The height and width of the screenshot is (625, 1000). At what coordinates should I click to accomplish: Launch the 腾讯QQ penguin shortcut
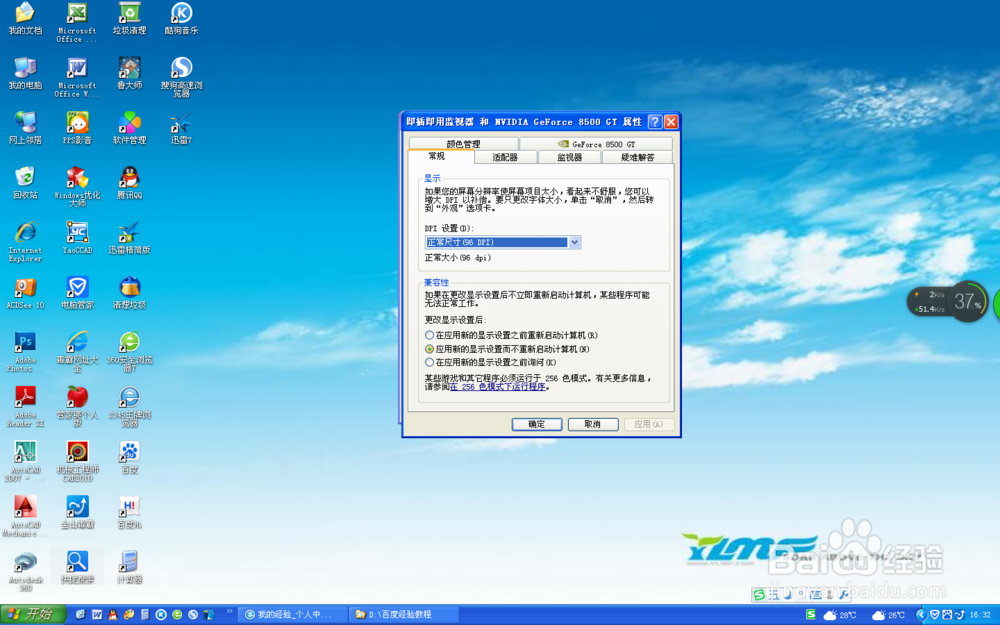(129, 183)
